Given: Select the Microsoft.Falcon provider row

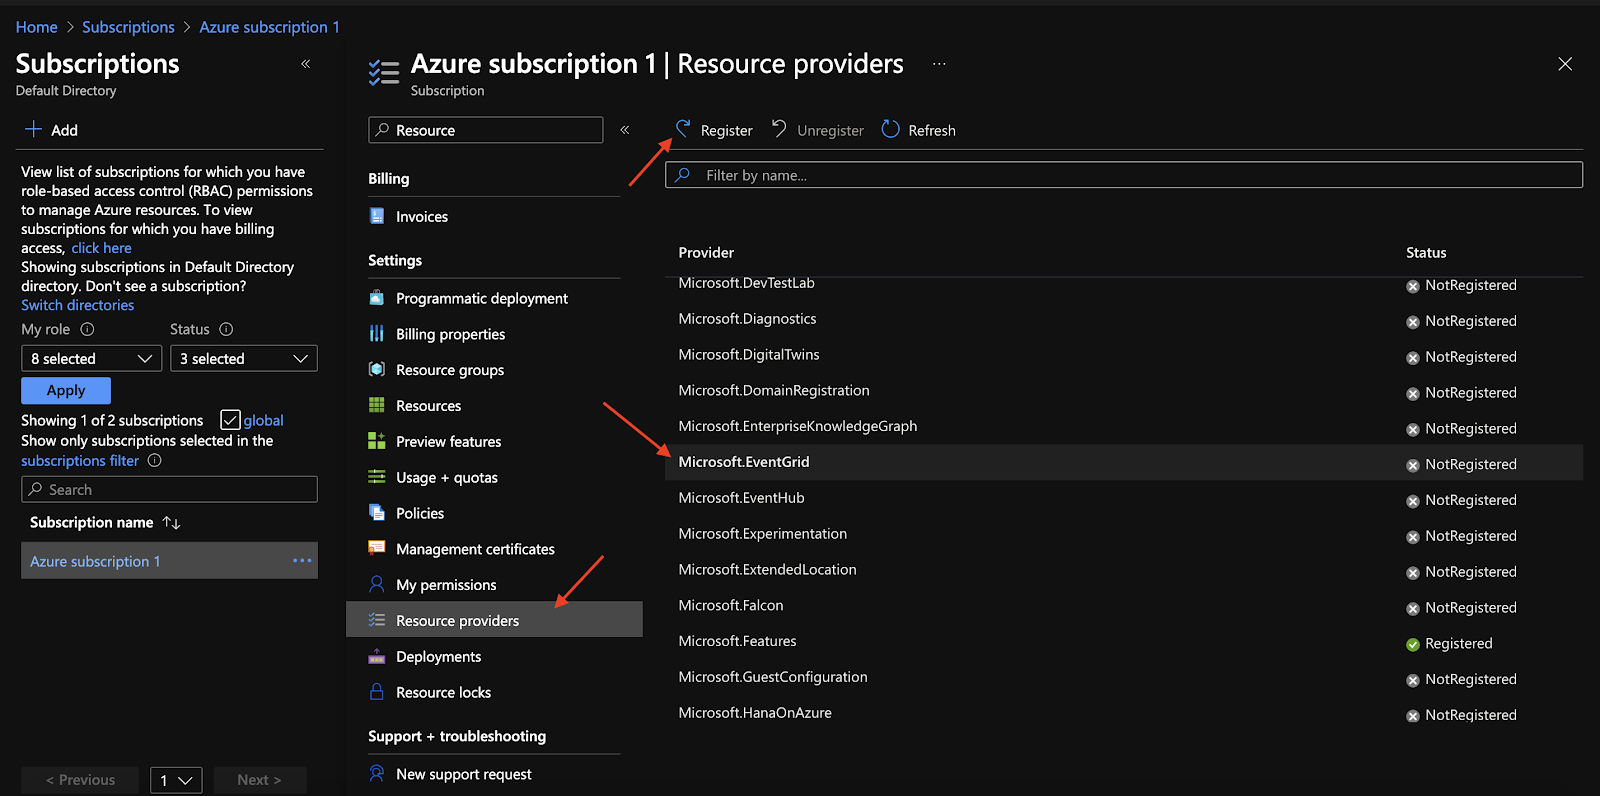Looking at the screenshot, I should [1124, 606].
